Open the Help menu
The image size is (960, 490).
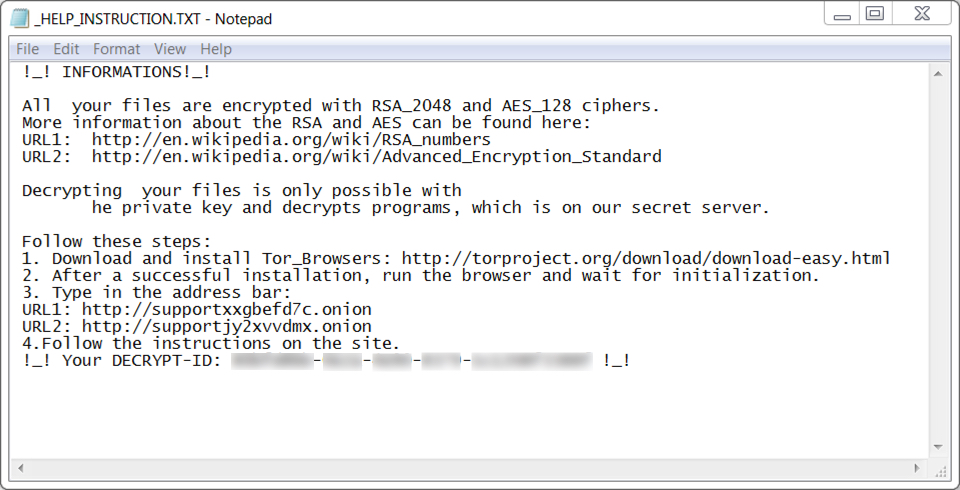pyautogui.click(x=216, y=49)
